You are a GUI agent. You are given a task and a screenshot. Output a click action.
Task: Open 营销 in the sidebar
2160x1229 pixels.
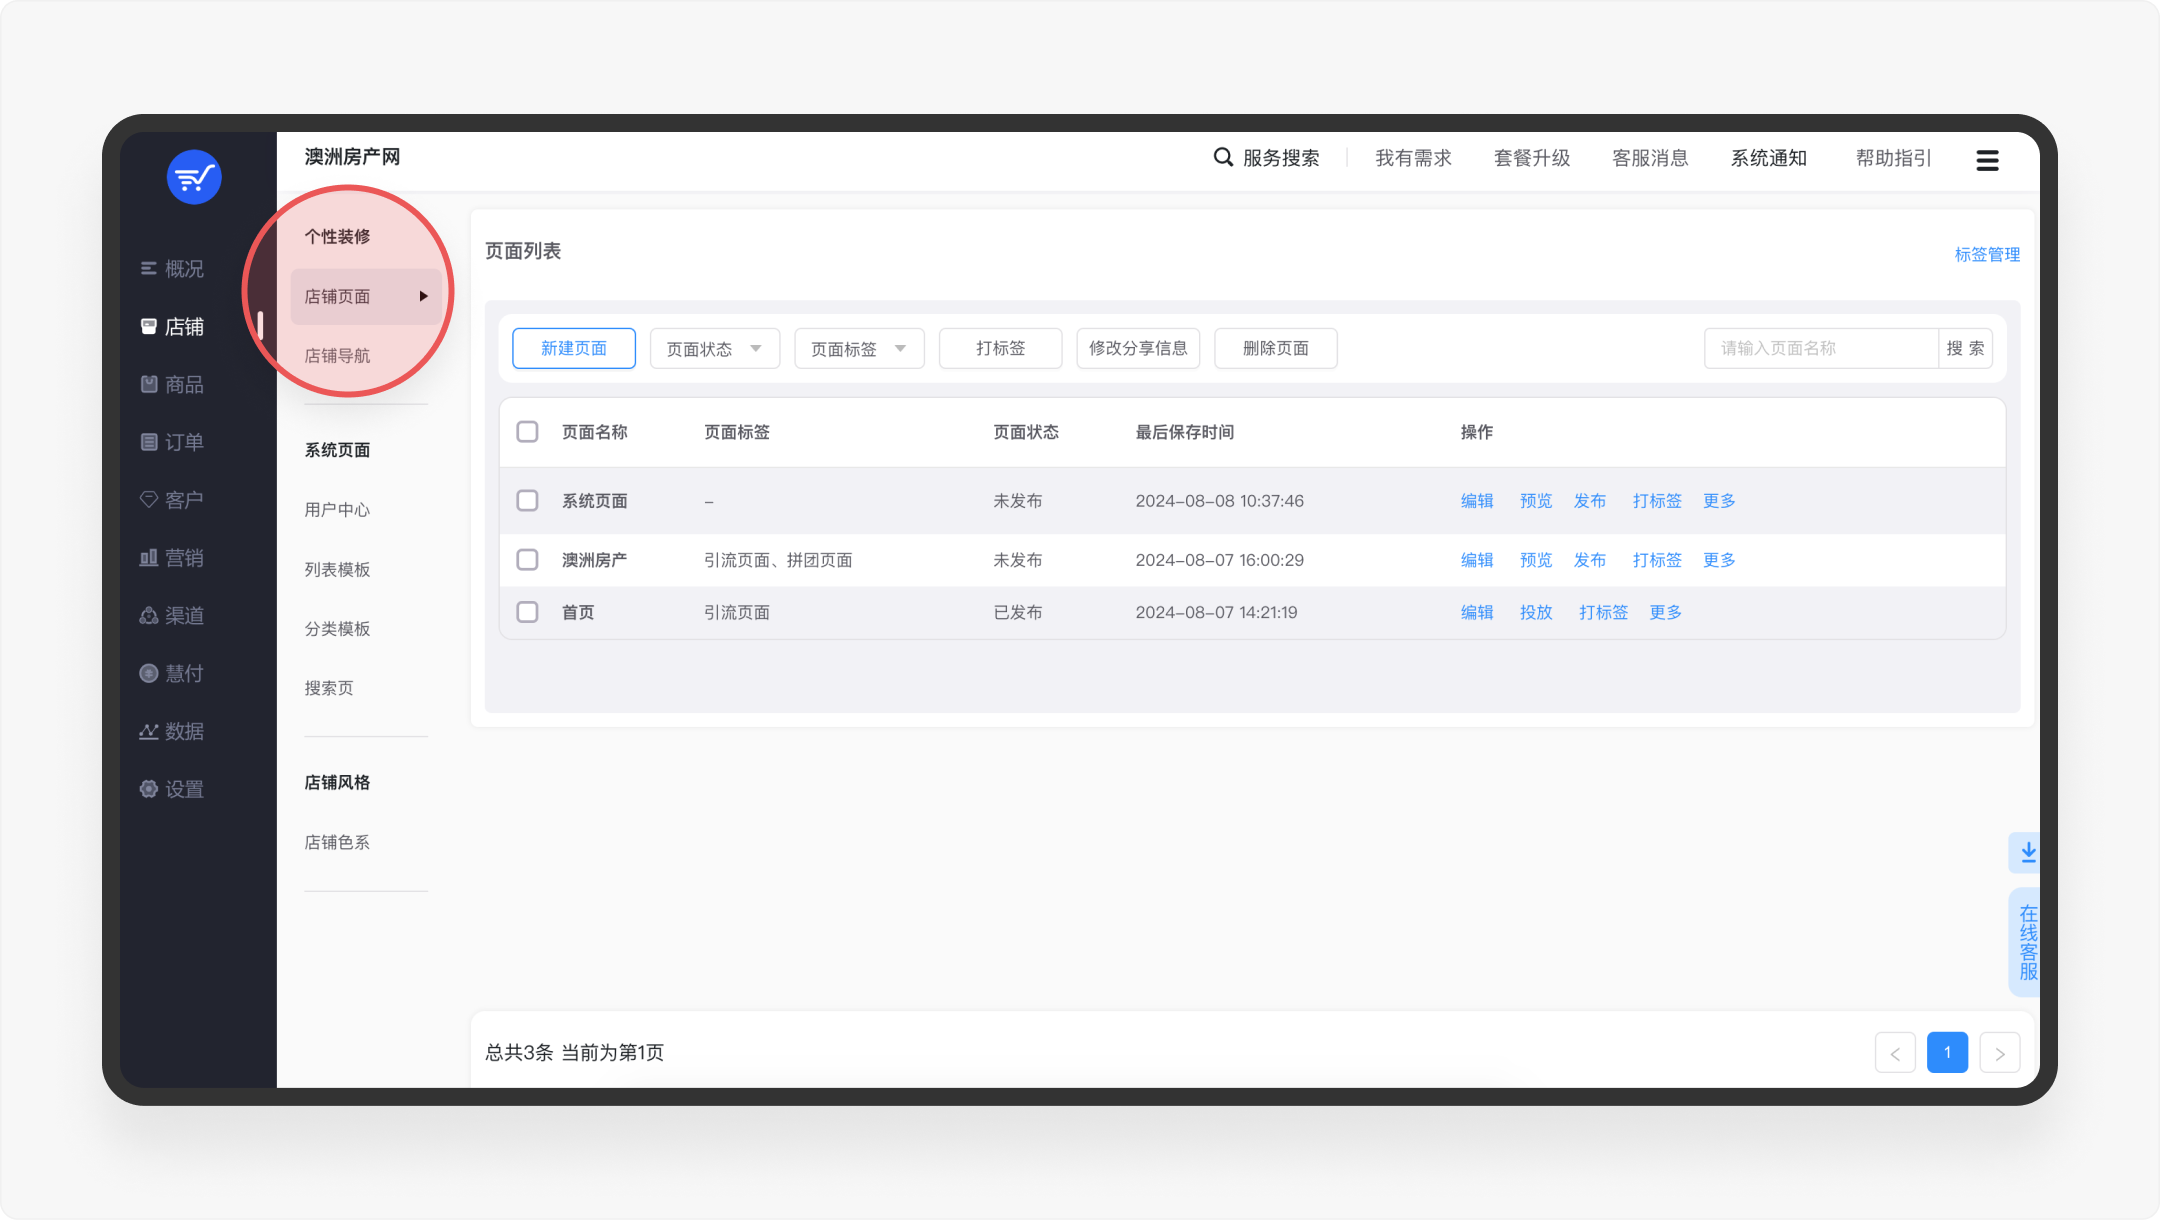(x=172, y=558)
